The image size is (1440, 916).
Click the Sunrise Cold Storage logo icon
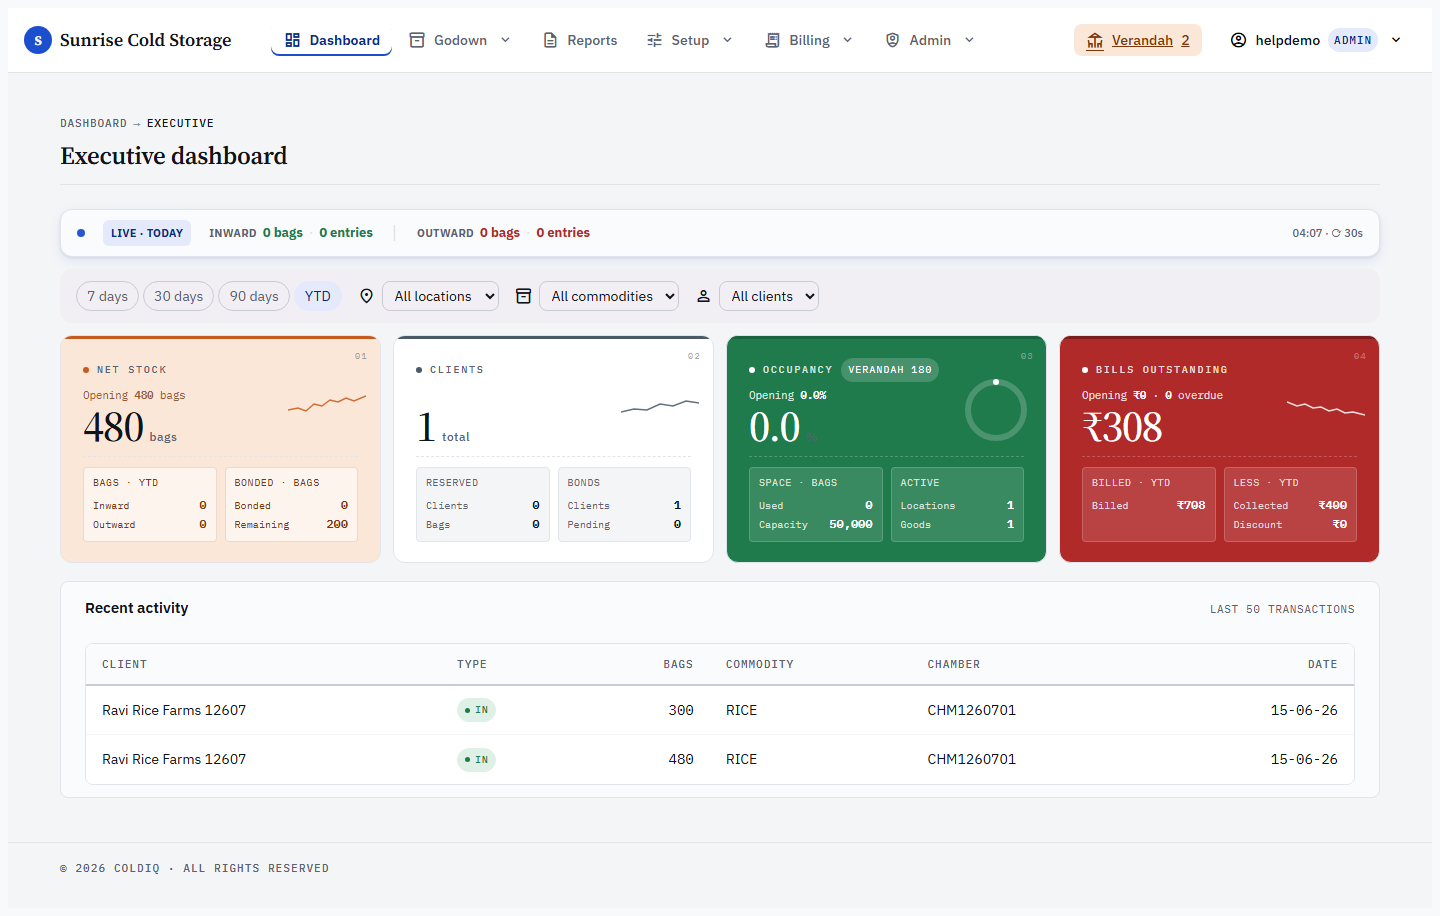[x=38, y=40]
